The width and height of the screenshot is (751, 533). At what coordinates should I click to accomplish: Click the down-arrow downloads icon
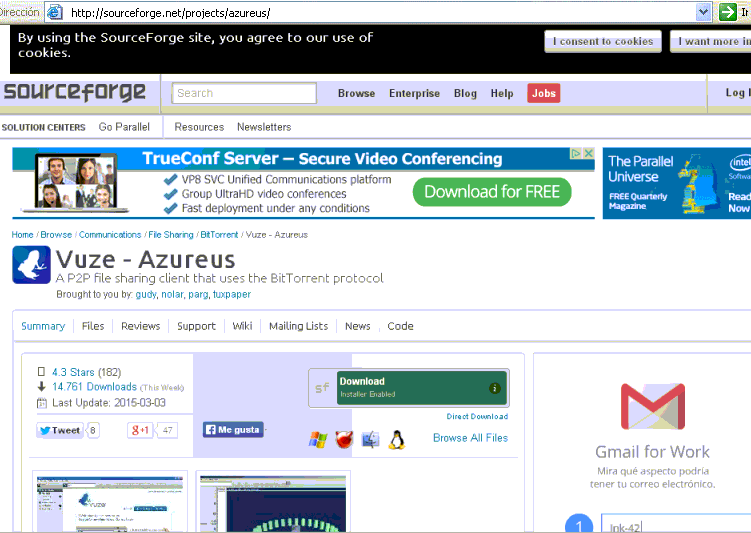(42, 386)
